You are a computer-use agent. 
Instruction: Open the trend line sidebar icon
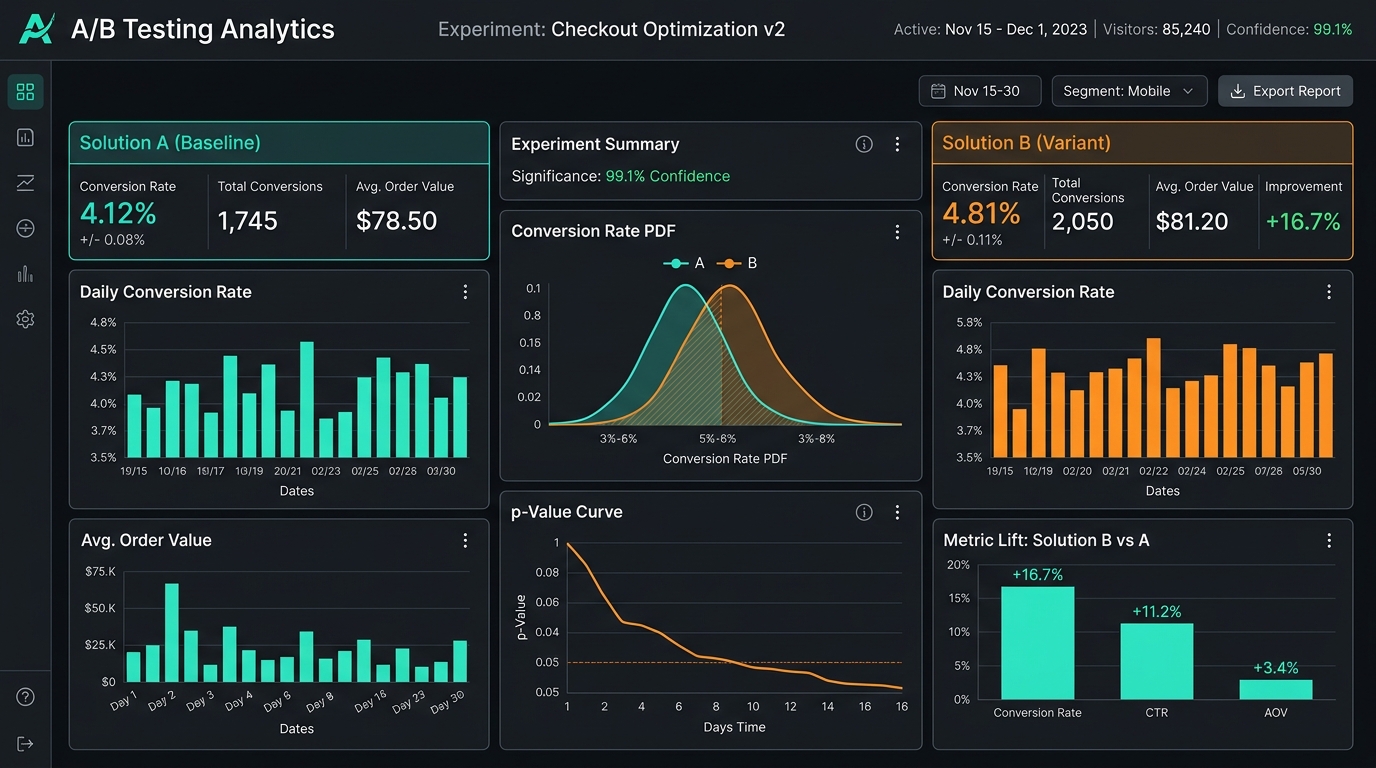click(x=26, y=183)
